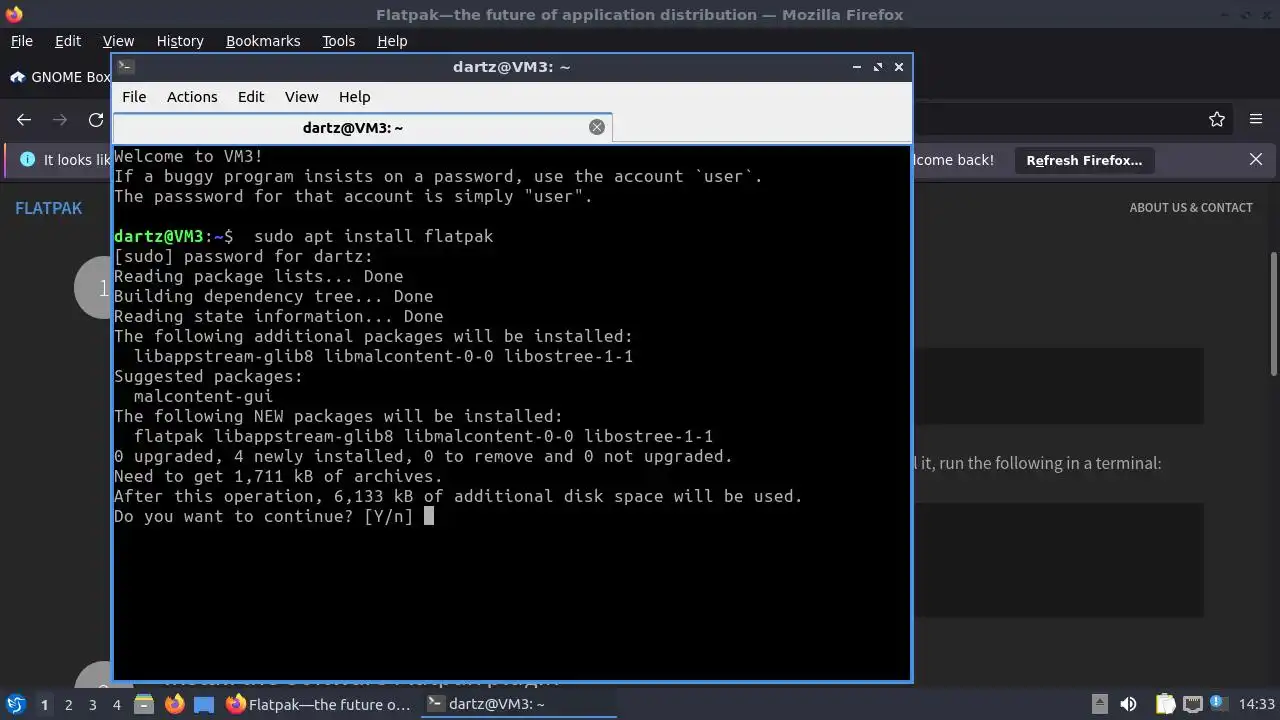1280x720 pixels.
Task: Open the Firefox hamburger menu
Action: click(1256, 119)
